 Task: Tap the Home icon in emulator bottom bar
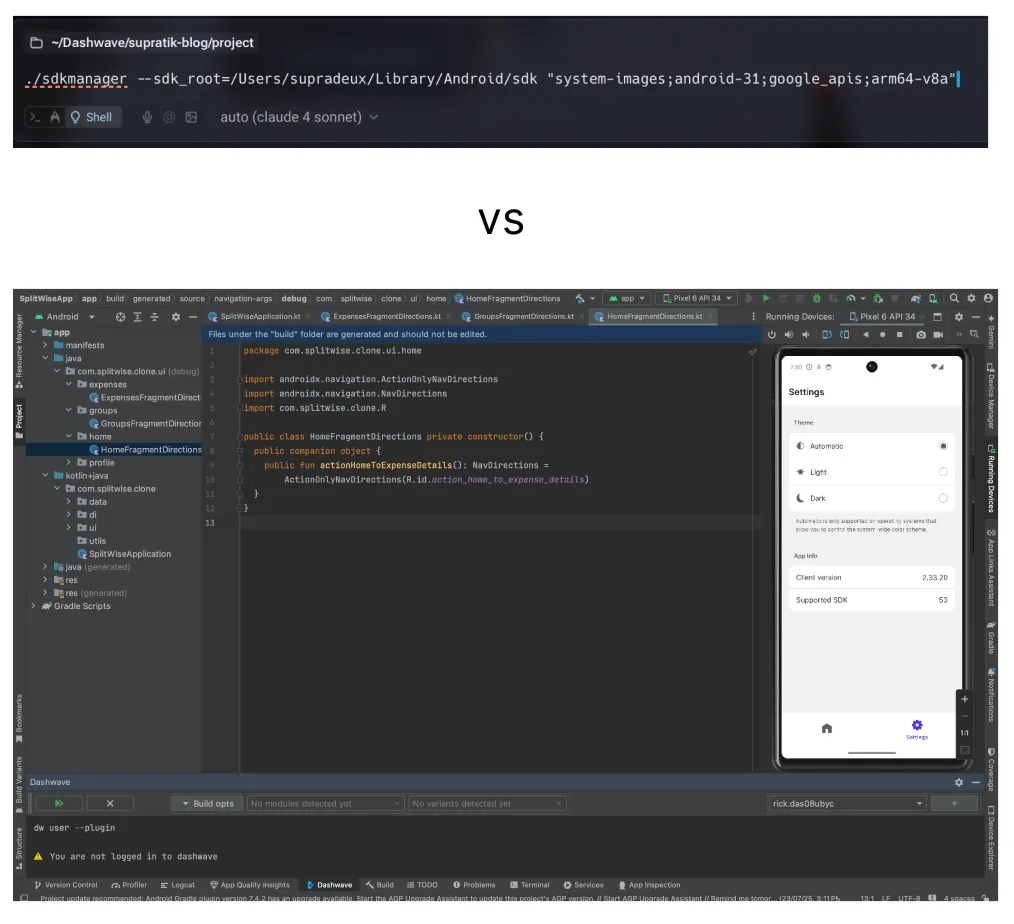click(826, 729)
